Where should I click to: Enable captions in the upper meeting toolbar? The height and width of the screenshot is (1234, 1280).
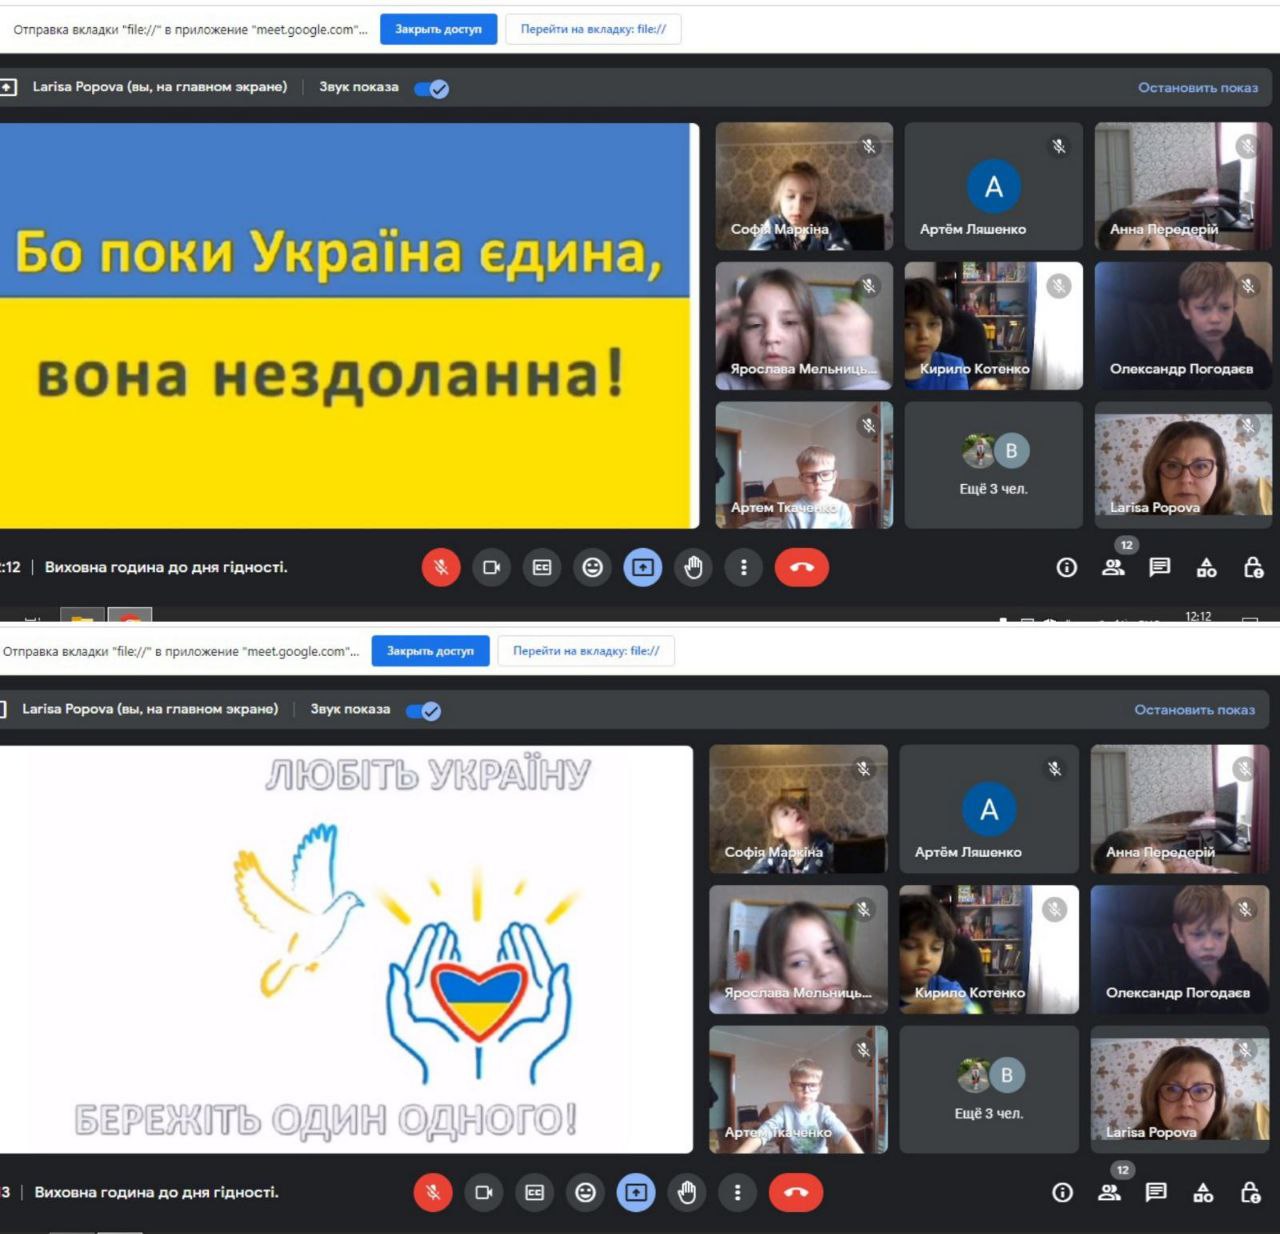point(542,568)
